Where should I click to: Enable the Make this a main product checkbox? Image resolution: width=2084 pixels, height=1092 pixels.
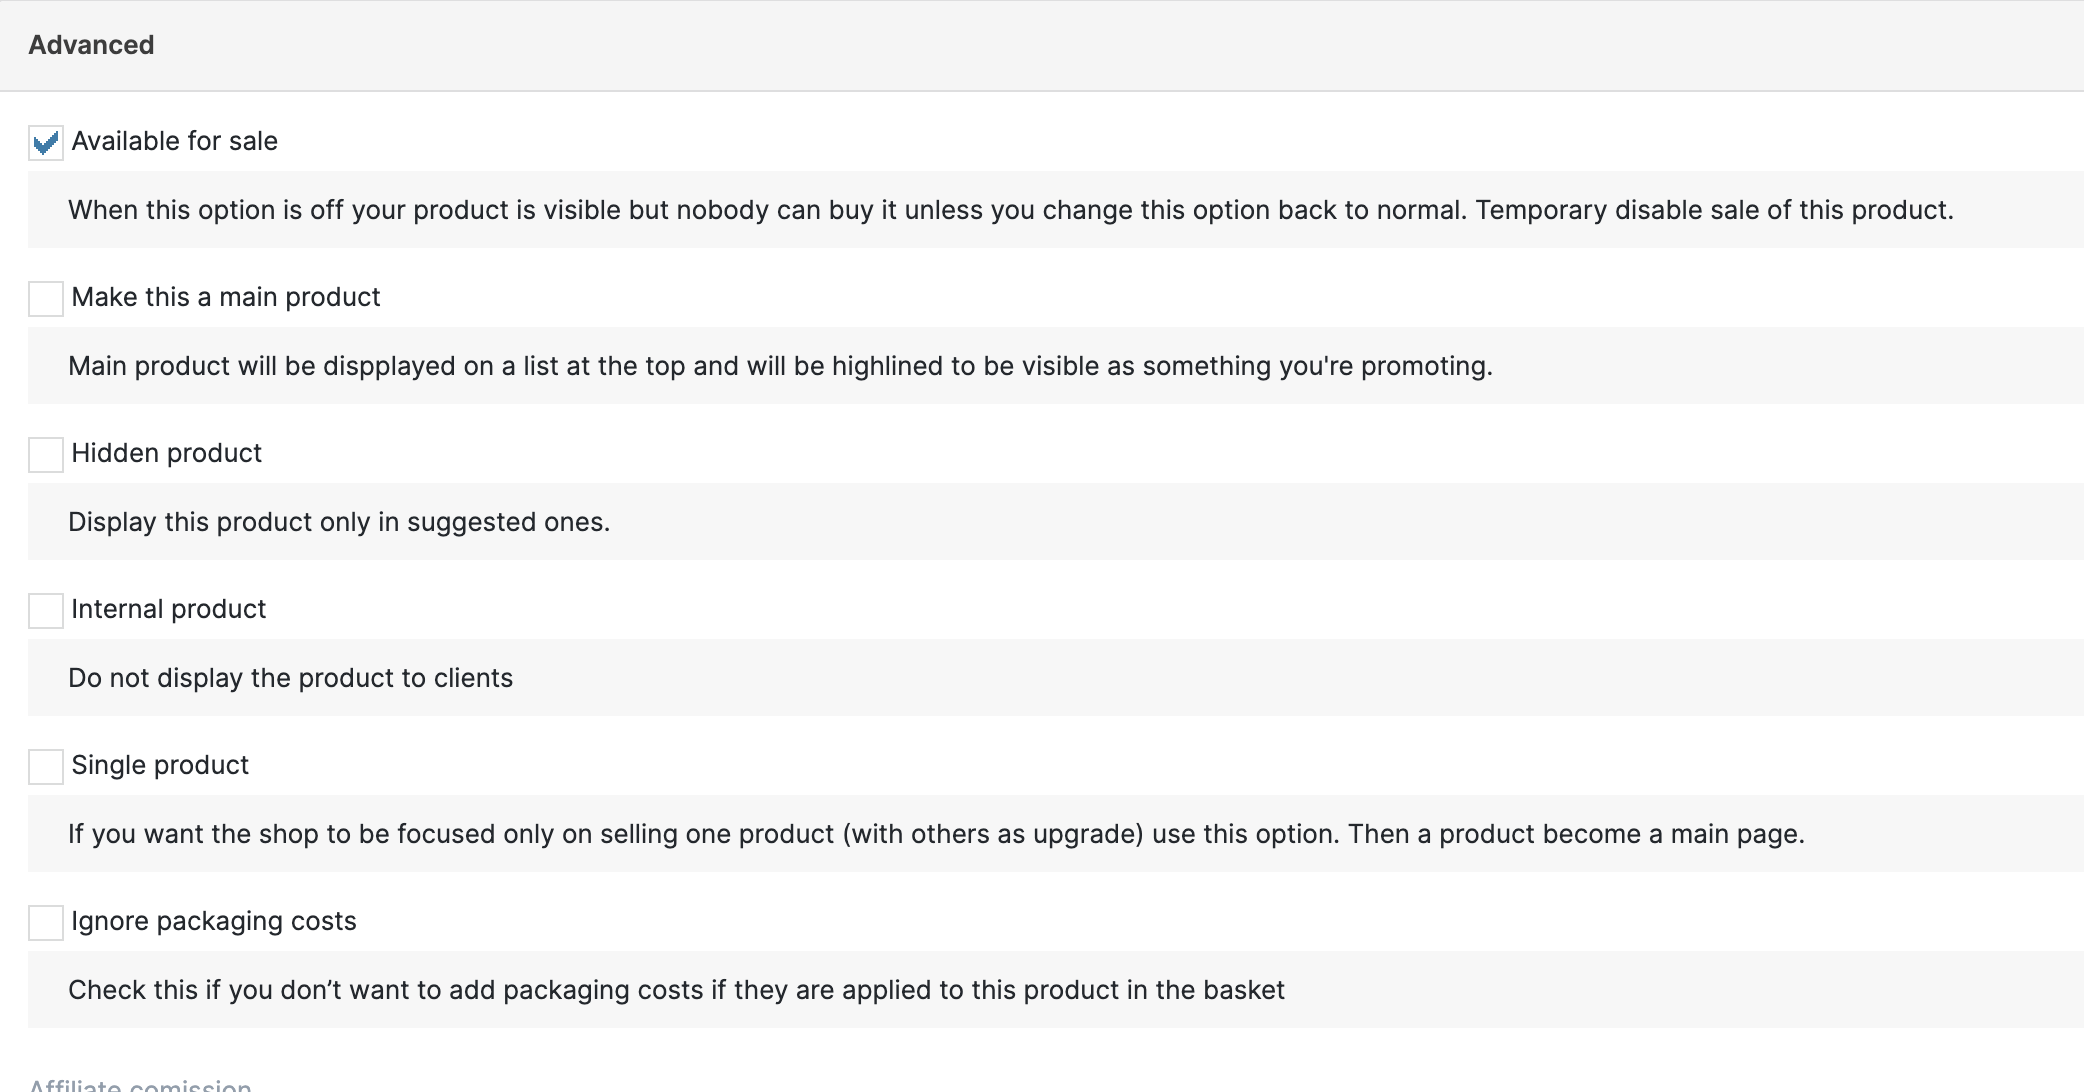point(46,299)
